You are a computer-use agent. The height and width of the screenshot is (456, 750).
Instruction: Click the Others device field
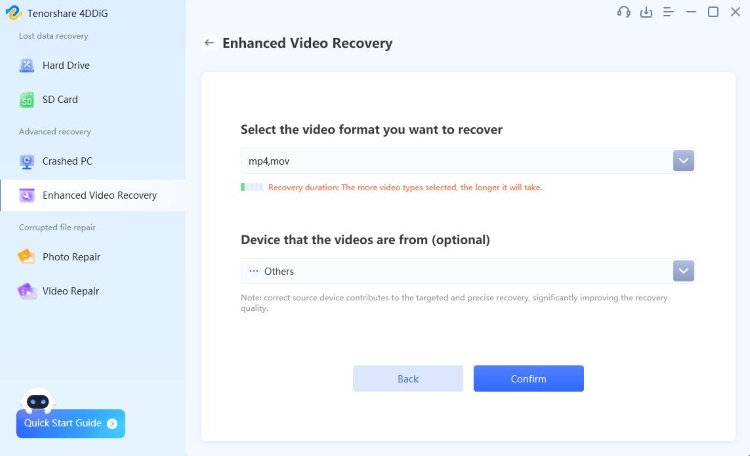point(467,271)
